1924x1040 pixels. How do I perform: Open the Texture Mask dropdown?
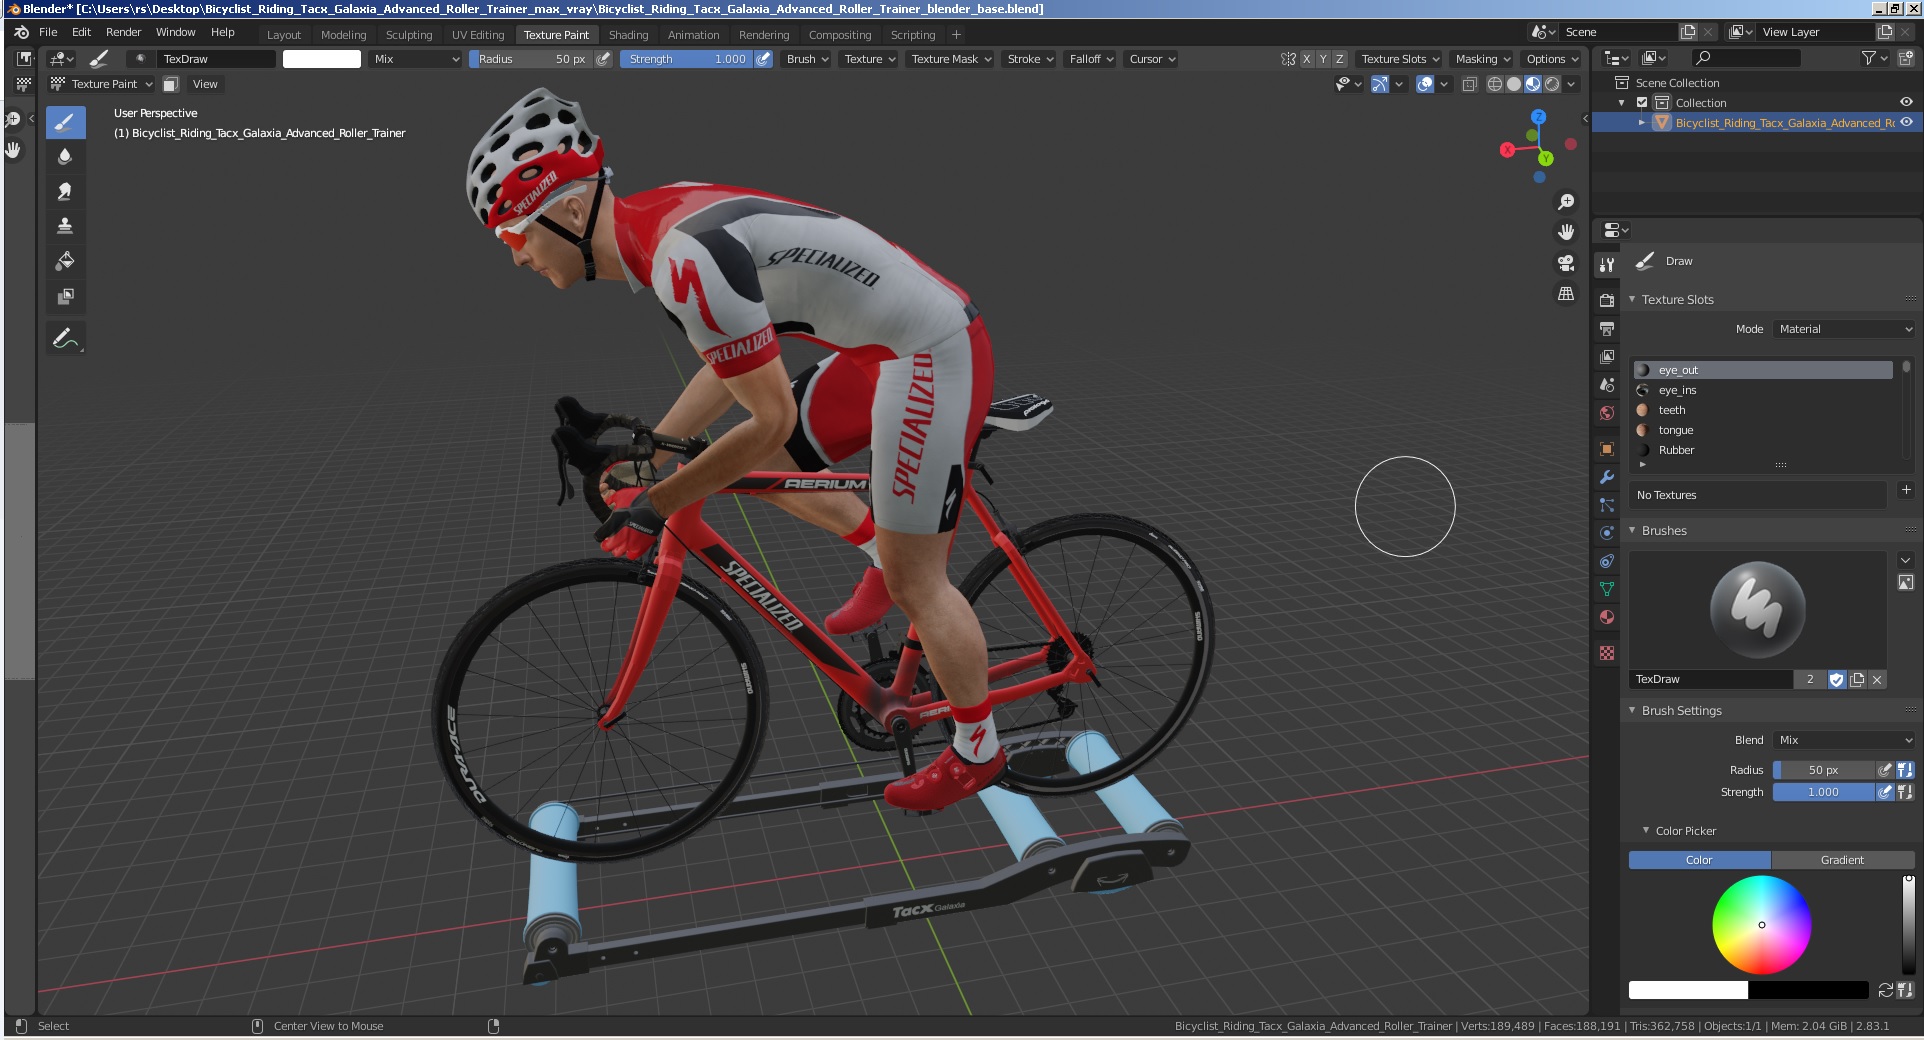(951, 59)
